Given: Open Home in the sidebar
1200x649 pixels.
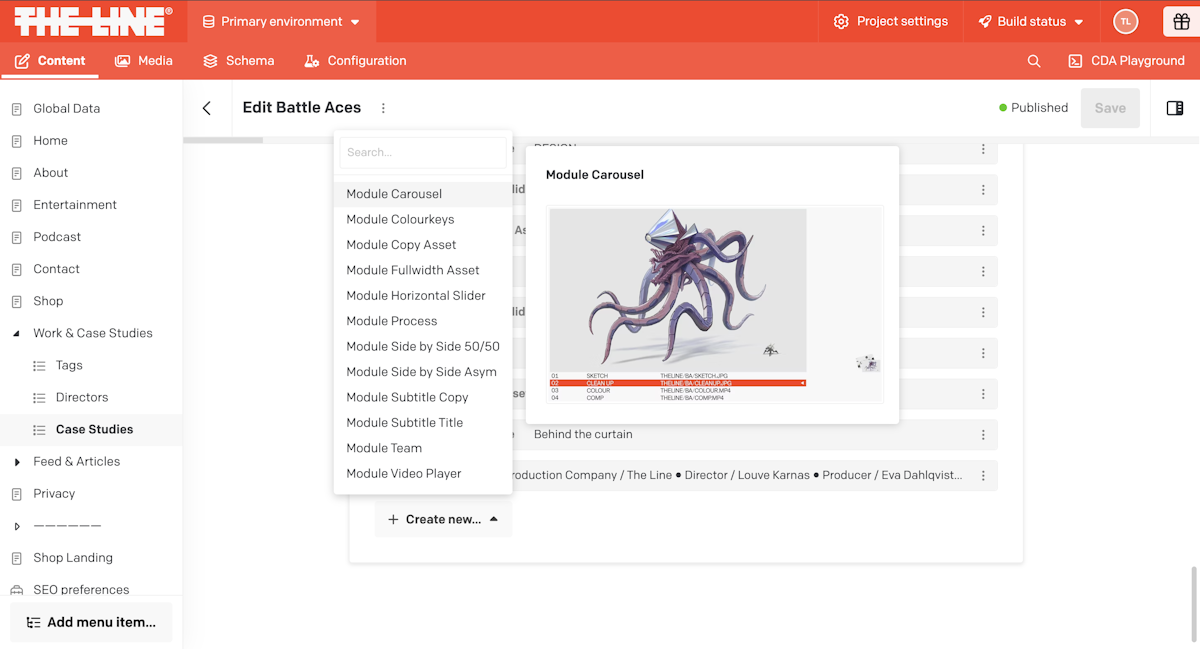Looking at the screenshot, I should (x=50, y=141).
